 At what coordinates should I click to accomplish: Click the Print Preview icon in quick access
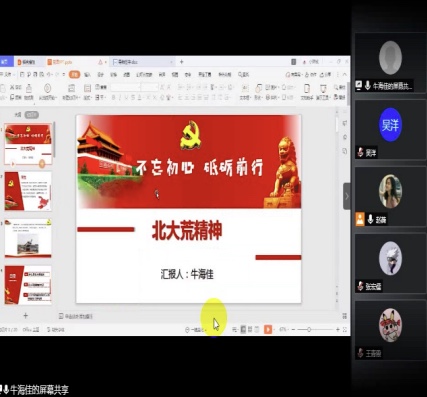pyautogui.click(x=42, y=74)
